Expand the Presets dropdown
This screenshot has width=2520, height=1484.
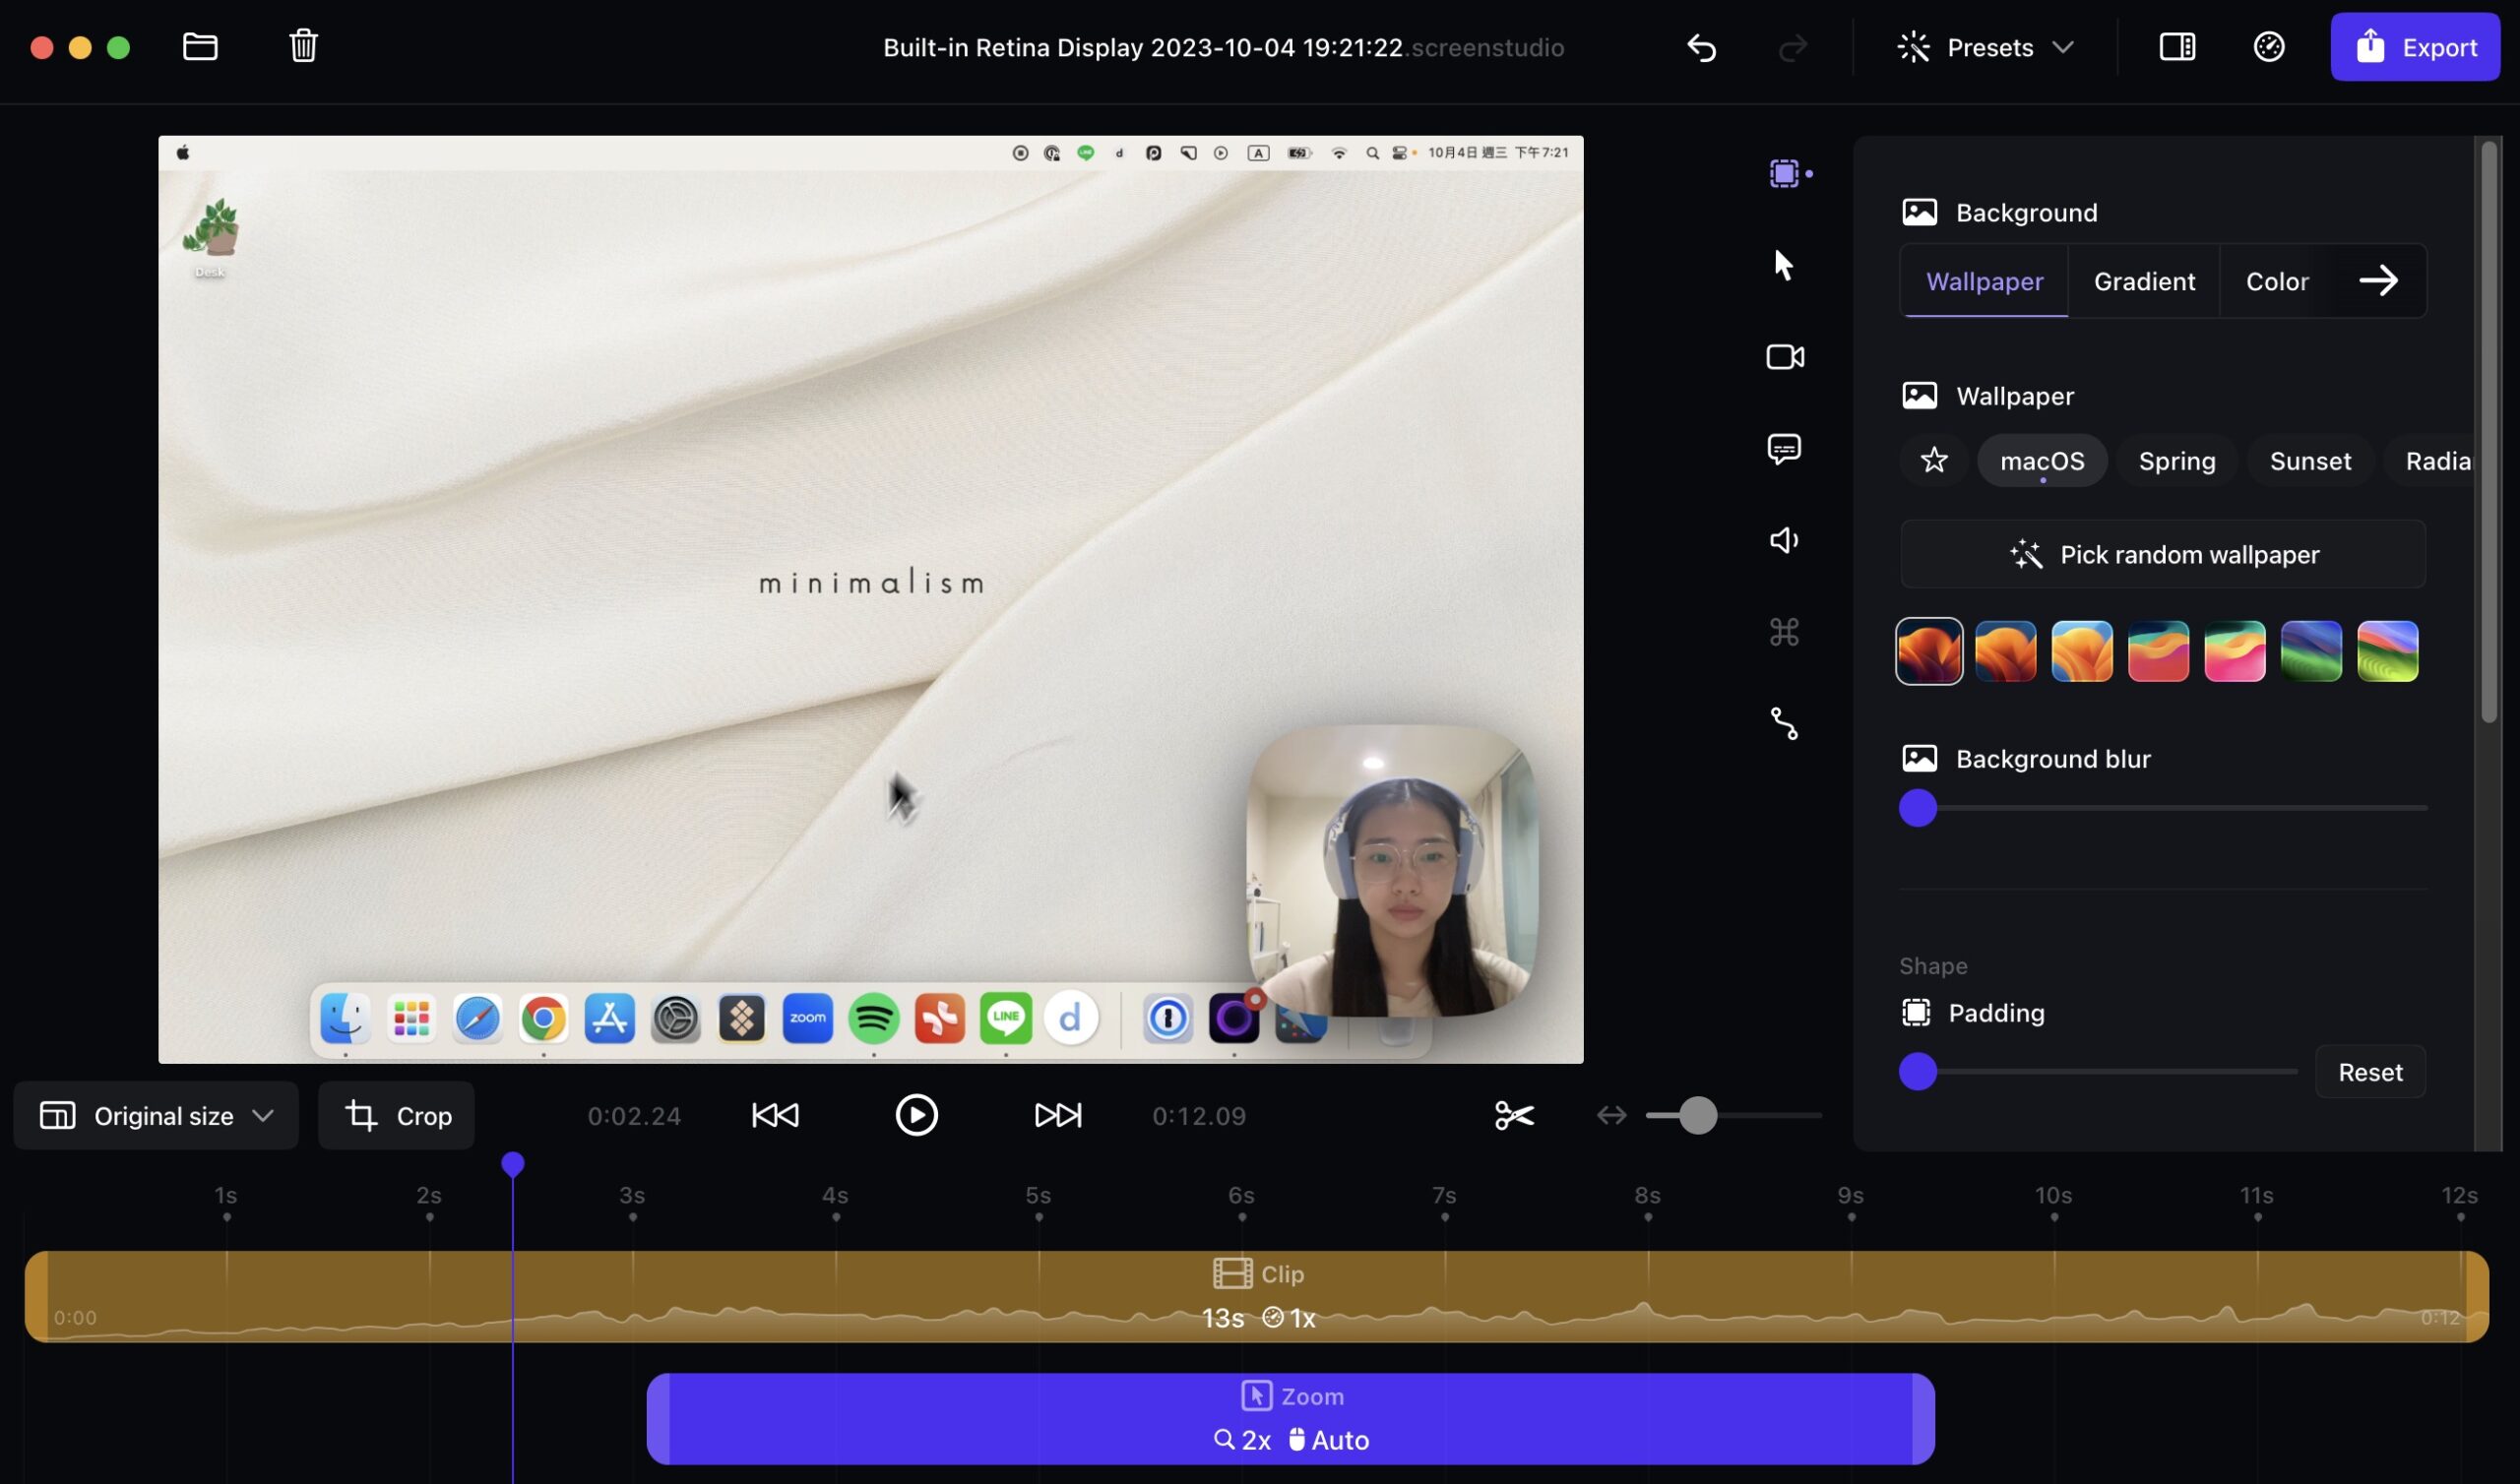pyautogui.click(x=1986, y=47)
